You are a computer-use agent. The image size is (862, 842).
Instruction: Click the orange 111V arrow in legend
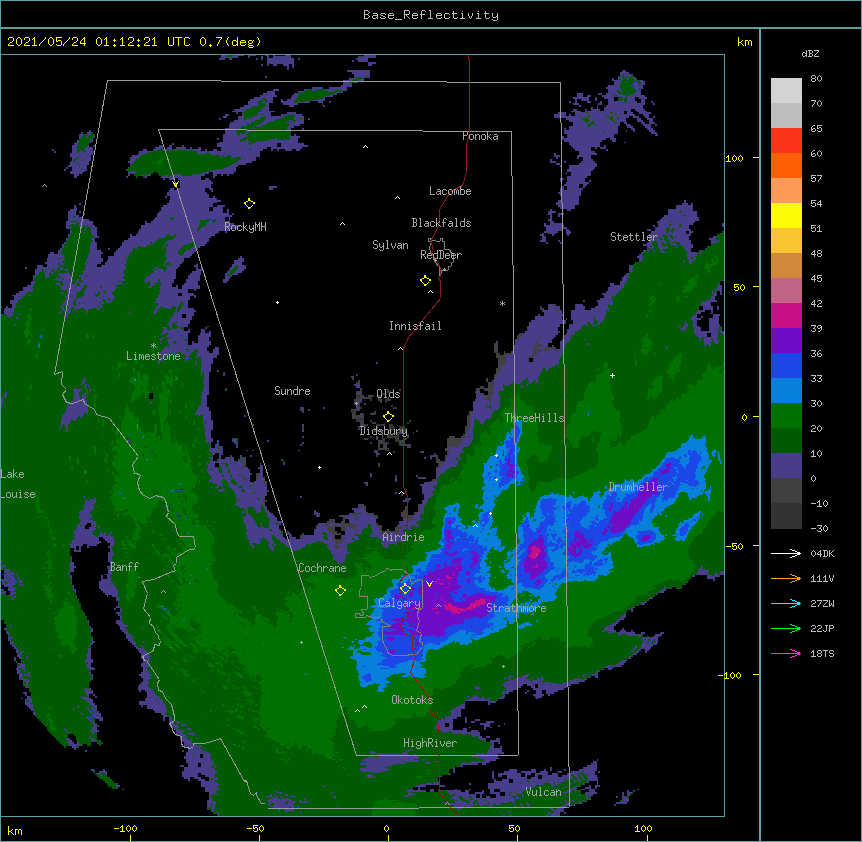coord(786,578)
